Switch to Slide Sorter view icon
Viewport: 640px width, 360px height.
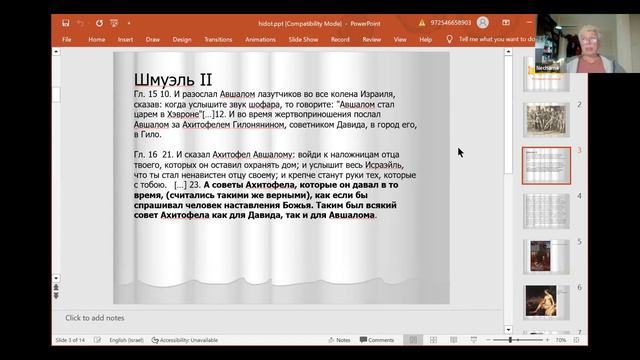pyautogui.click(x=433, y=340)
